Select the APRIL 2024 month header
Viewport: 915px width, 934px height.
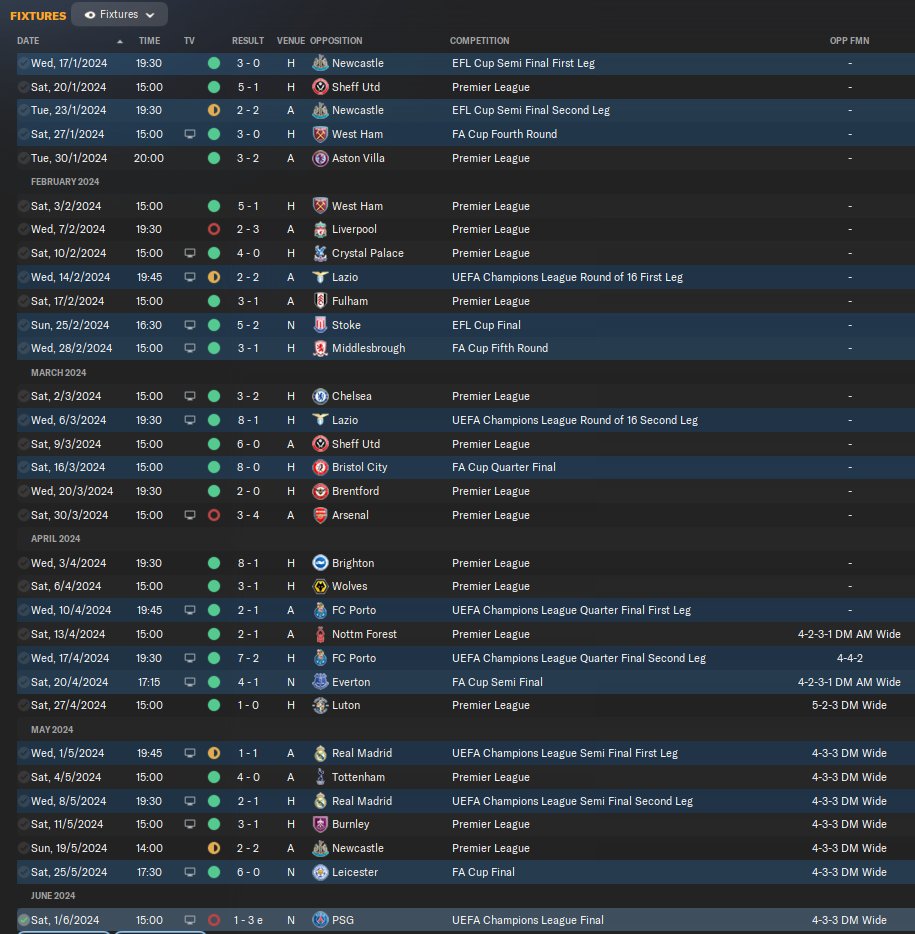(x=55, y=538)
